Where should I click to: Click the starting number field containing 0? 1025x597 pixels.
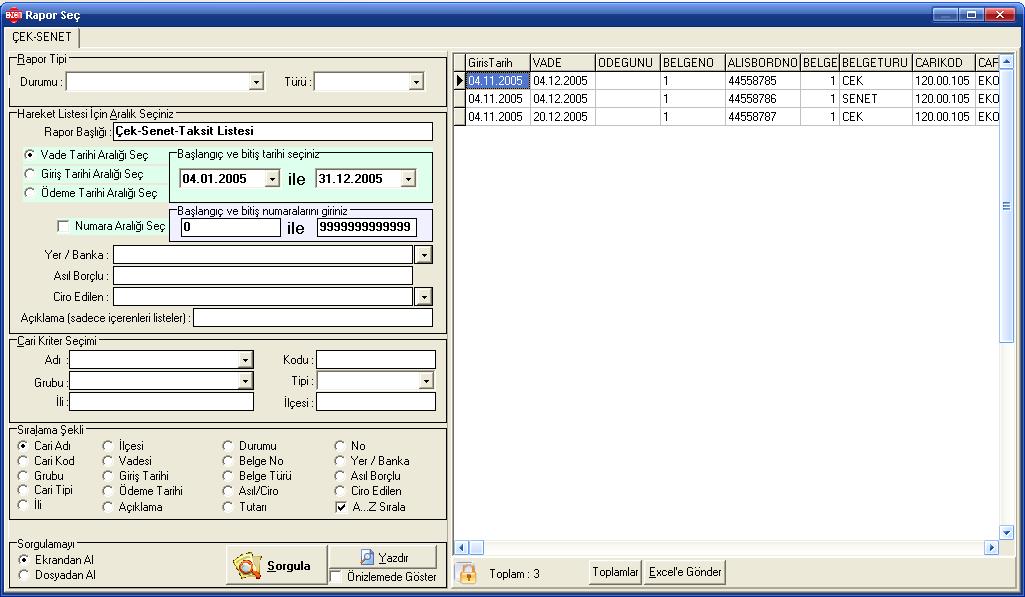coord(231,228)
